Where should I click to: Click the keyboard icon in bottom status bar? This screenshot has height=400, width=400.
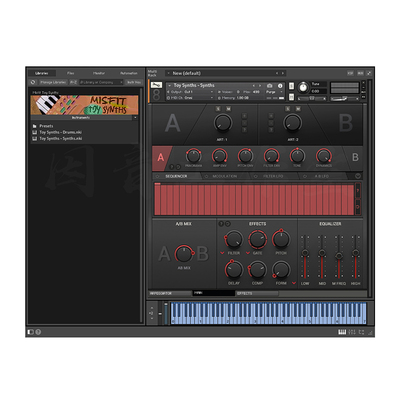click(342, 332)
